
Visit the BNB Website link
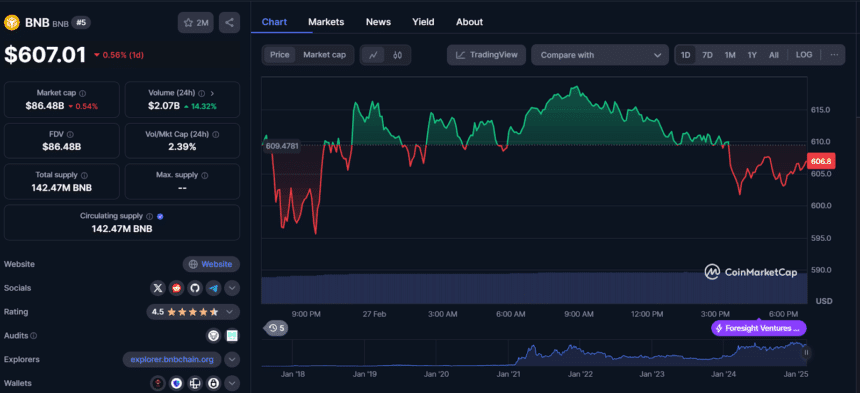click(211, 264)
